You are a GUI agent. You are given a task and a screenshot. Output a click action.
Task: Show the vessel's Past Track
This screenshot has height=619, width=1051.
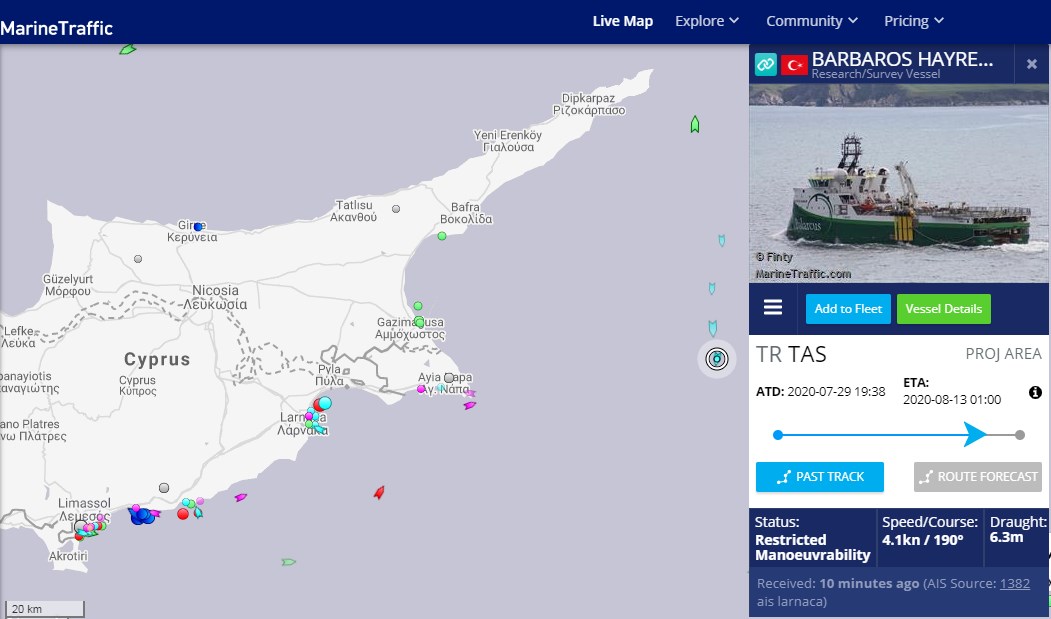tap(820, 477)
